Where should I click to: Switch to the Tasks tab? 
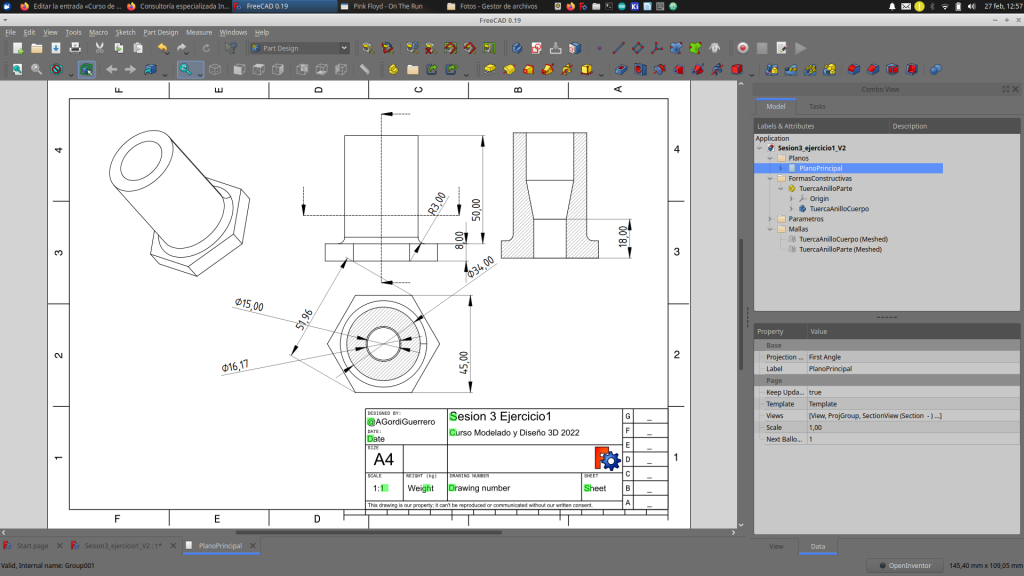(x=817, y=106)
